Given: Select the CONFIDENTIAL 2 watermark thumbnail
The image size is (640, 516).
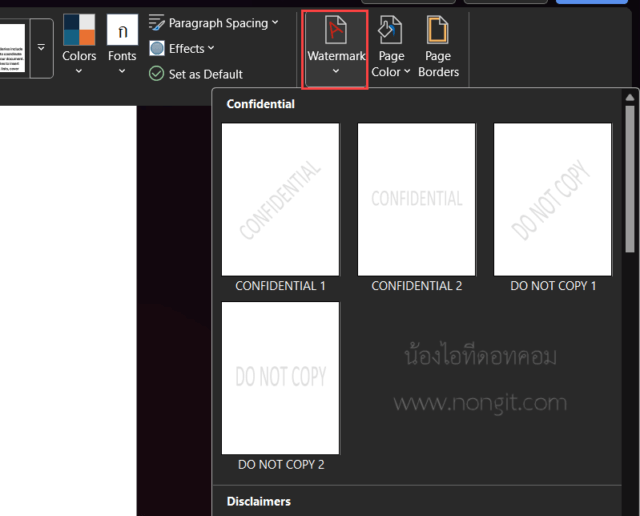Looking at the screenshot, I should (x=416, y=199).
